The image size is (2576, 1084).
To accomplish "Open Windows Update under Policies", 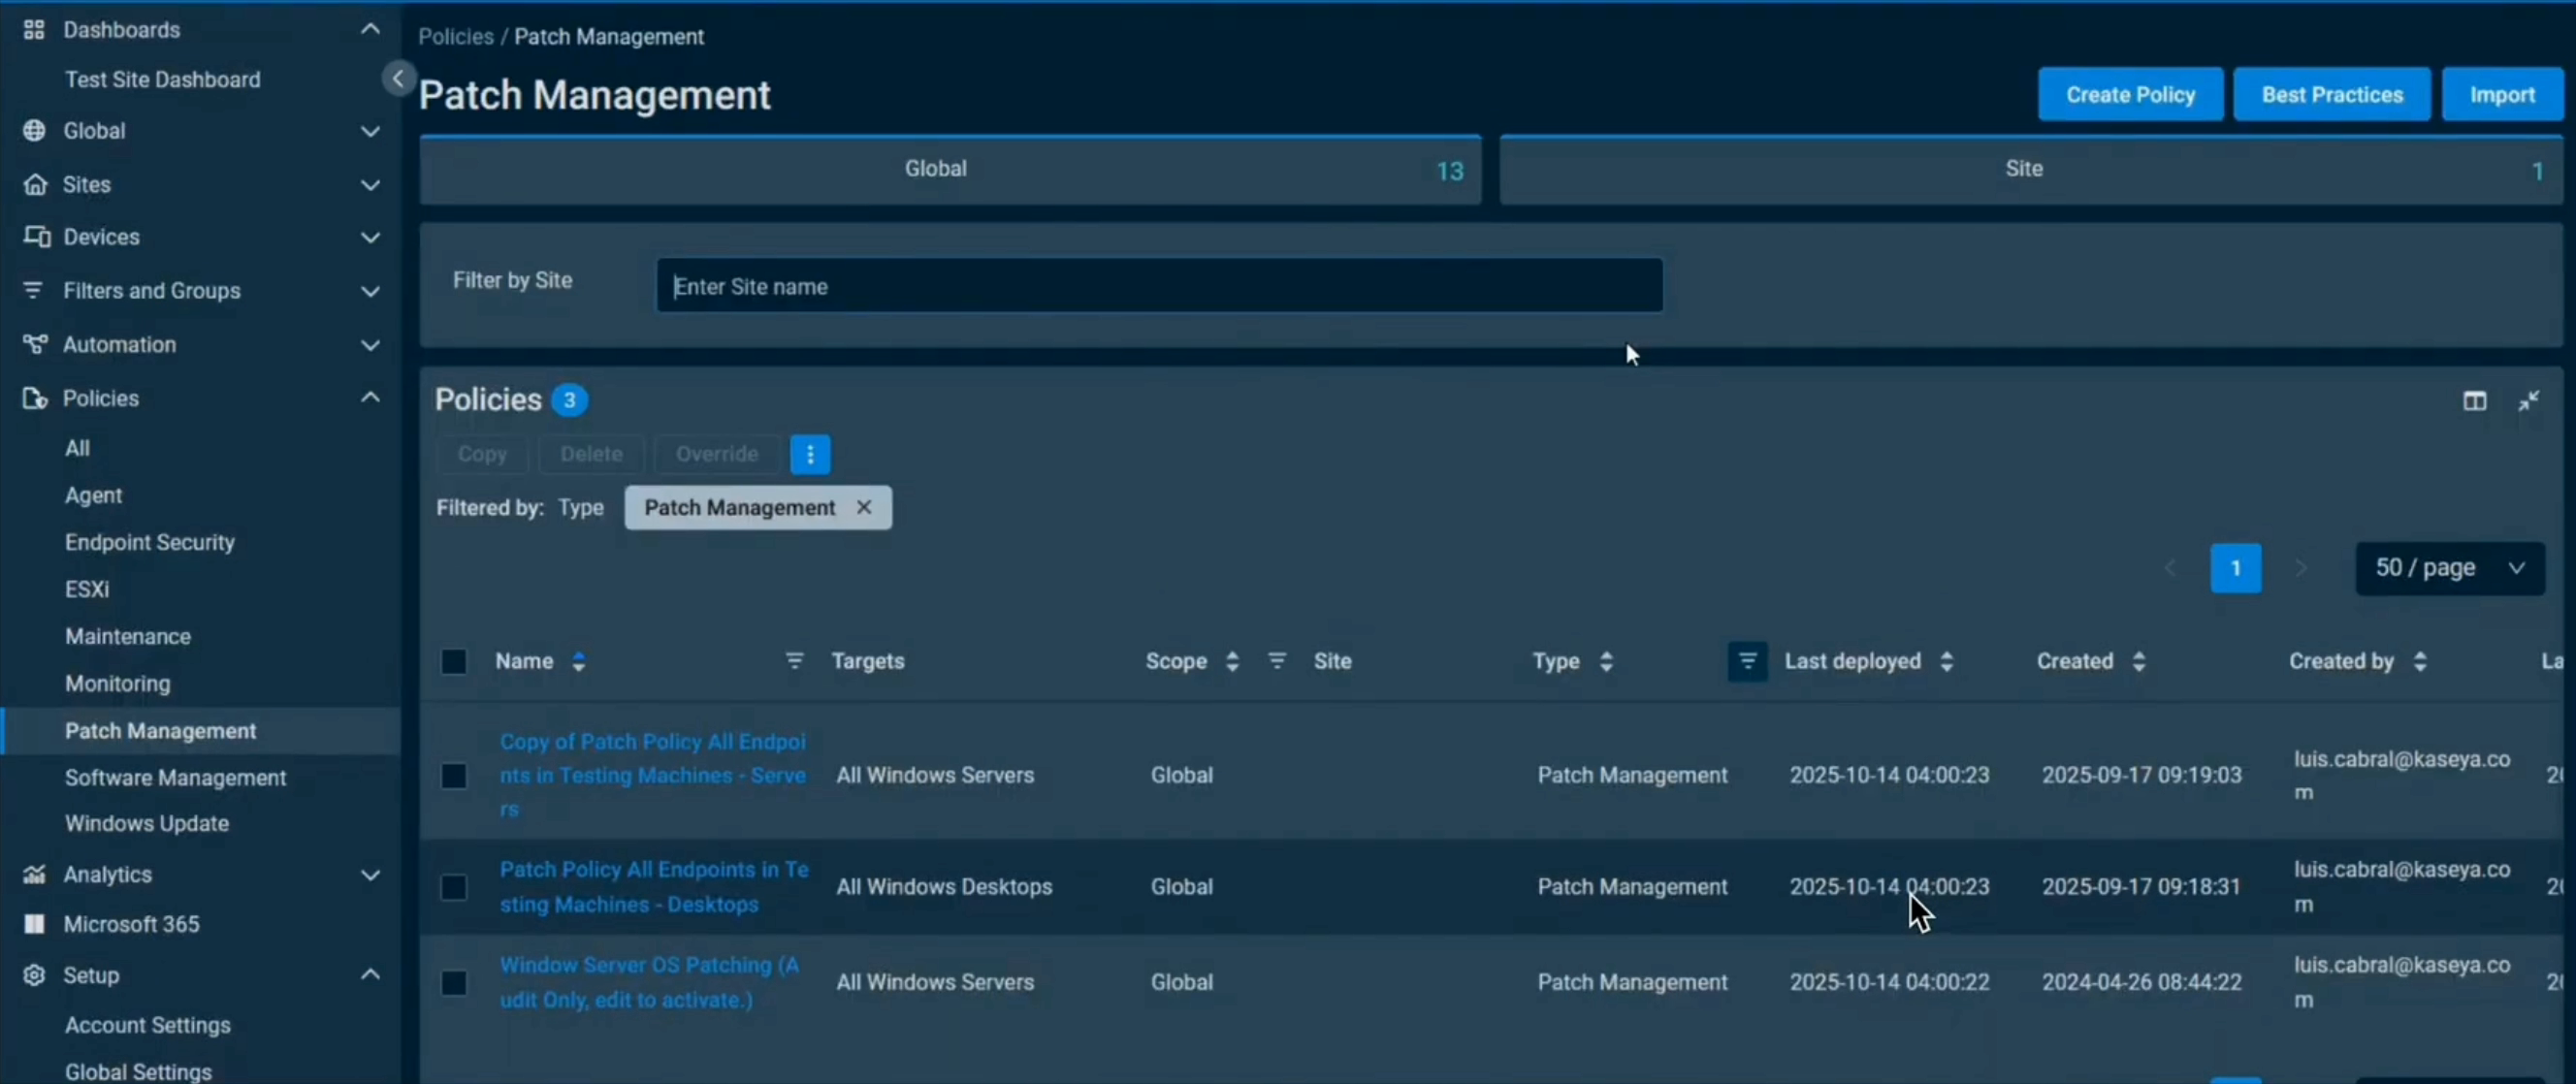I will click(x=146, y=823).
